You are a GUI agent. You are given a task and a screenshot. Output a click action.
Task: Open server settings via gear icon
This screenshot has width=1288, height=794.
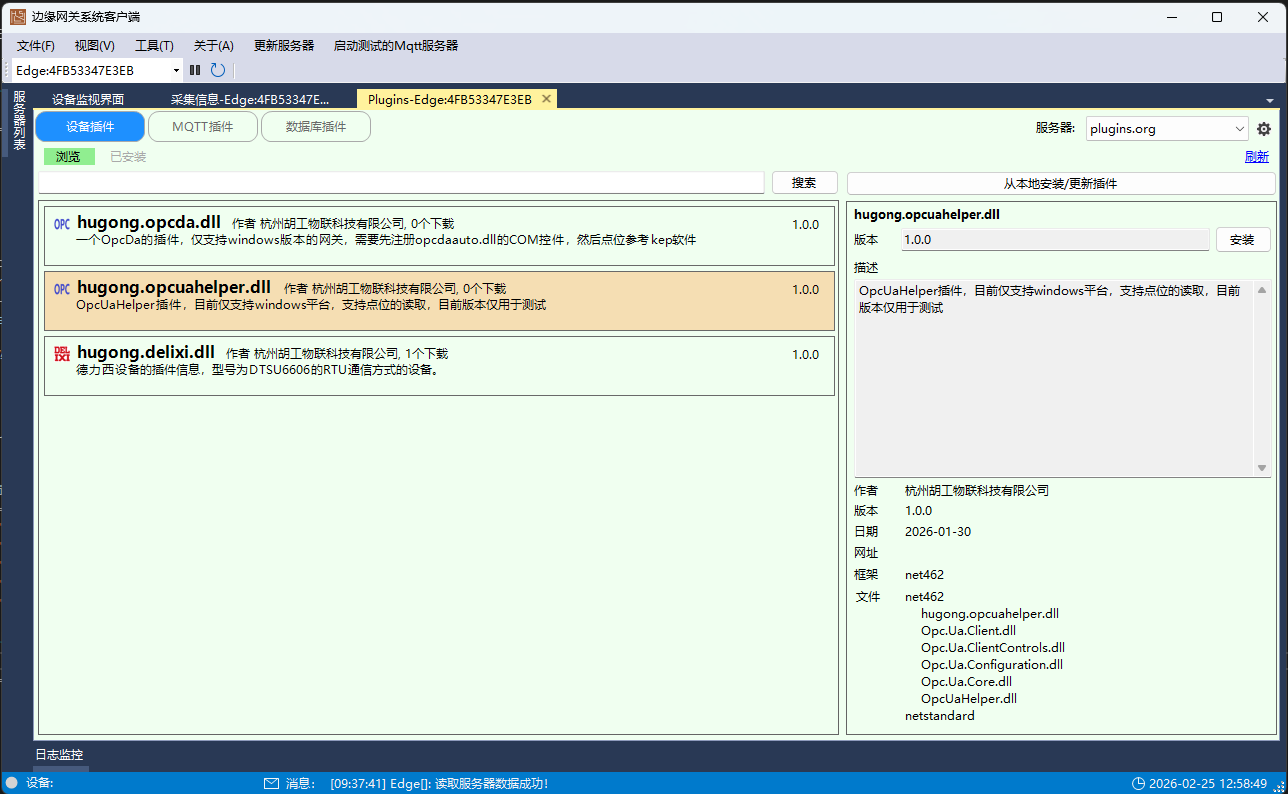pos(1264,129)
